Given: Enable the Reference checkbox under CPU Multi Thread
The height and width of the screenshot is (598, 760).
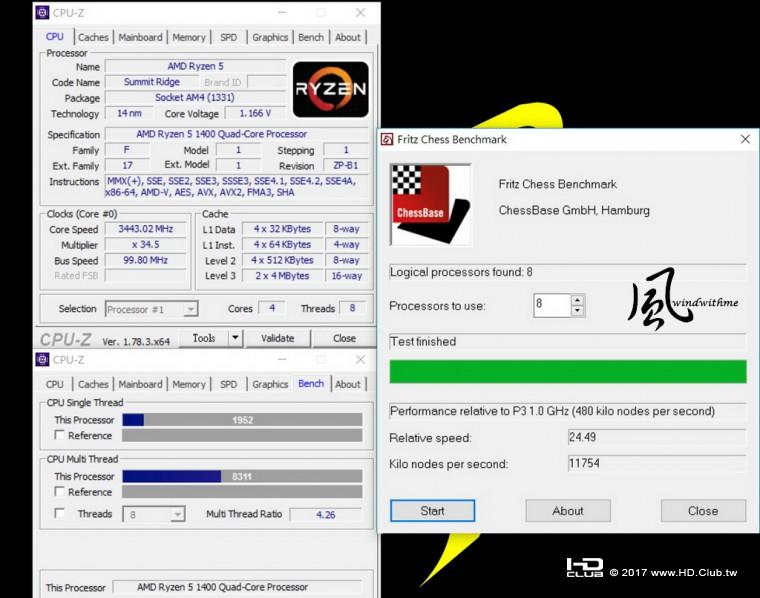Looking at the screenshot, I should pos(59,491).
